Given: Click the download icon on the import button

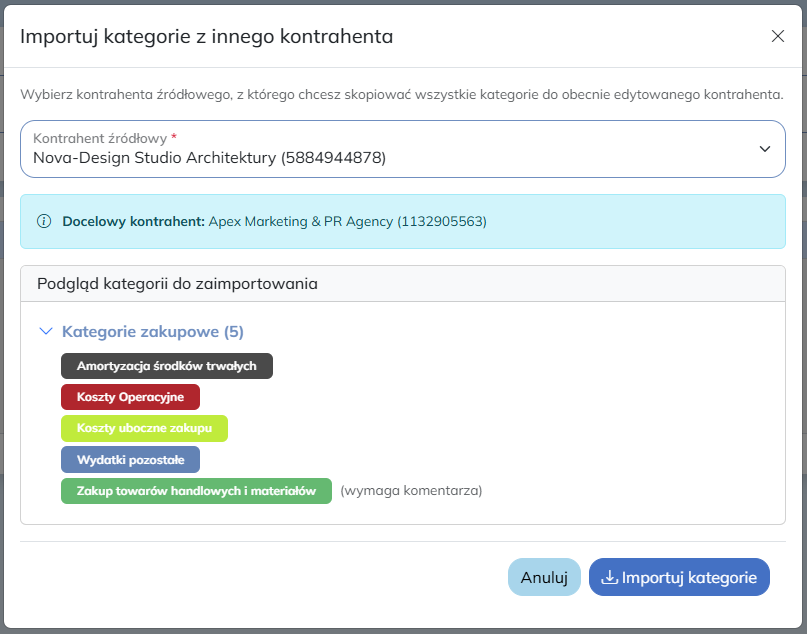Looking at the screenshot, I should (608, 577).
